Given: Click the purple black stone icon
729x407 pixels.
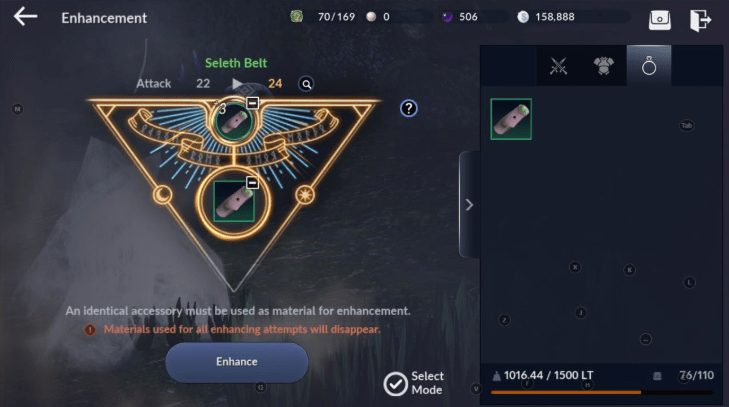Looking at the screenshot, I should pyautogui.click(x=447, y=17).
